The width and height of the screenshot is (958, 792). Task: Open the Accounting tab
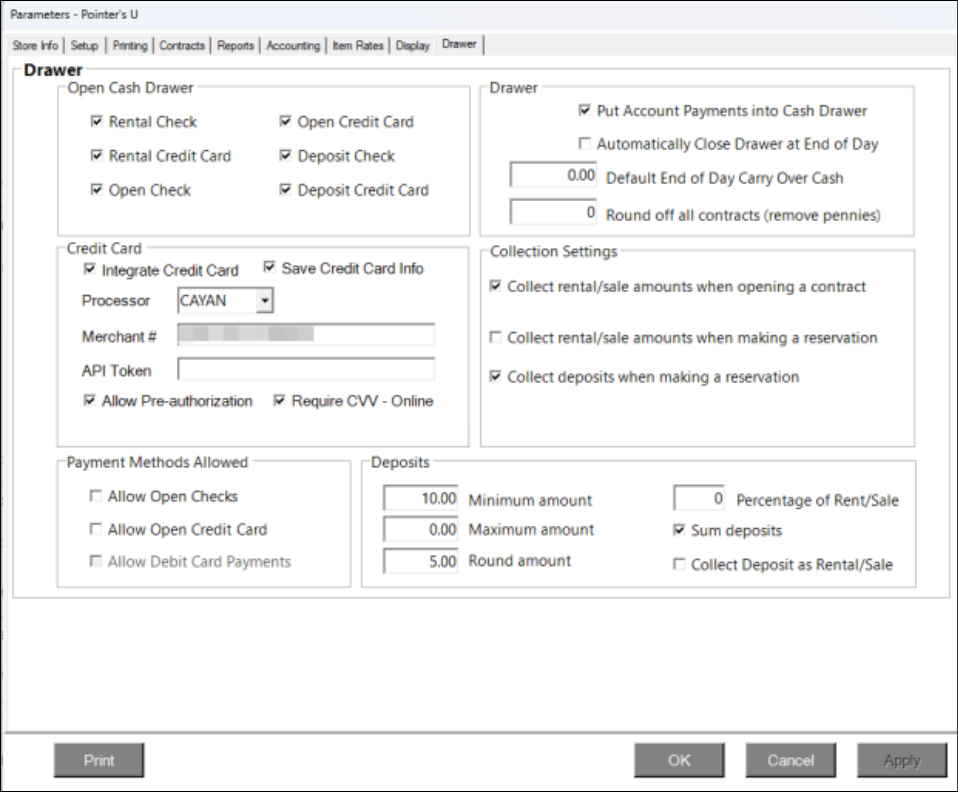pyautogui.click(x=293, y=46)
